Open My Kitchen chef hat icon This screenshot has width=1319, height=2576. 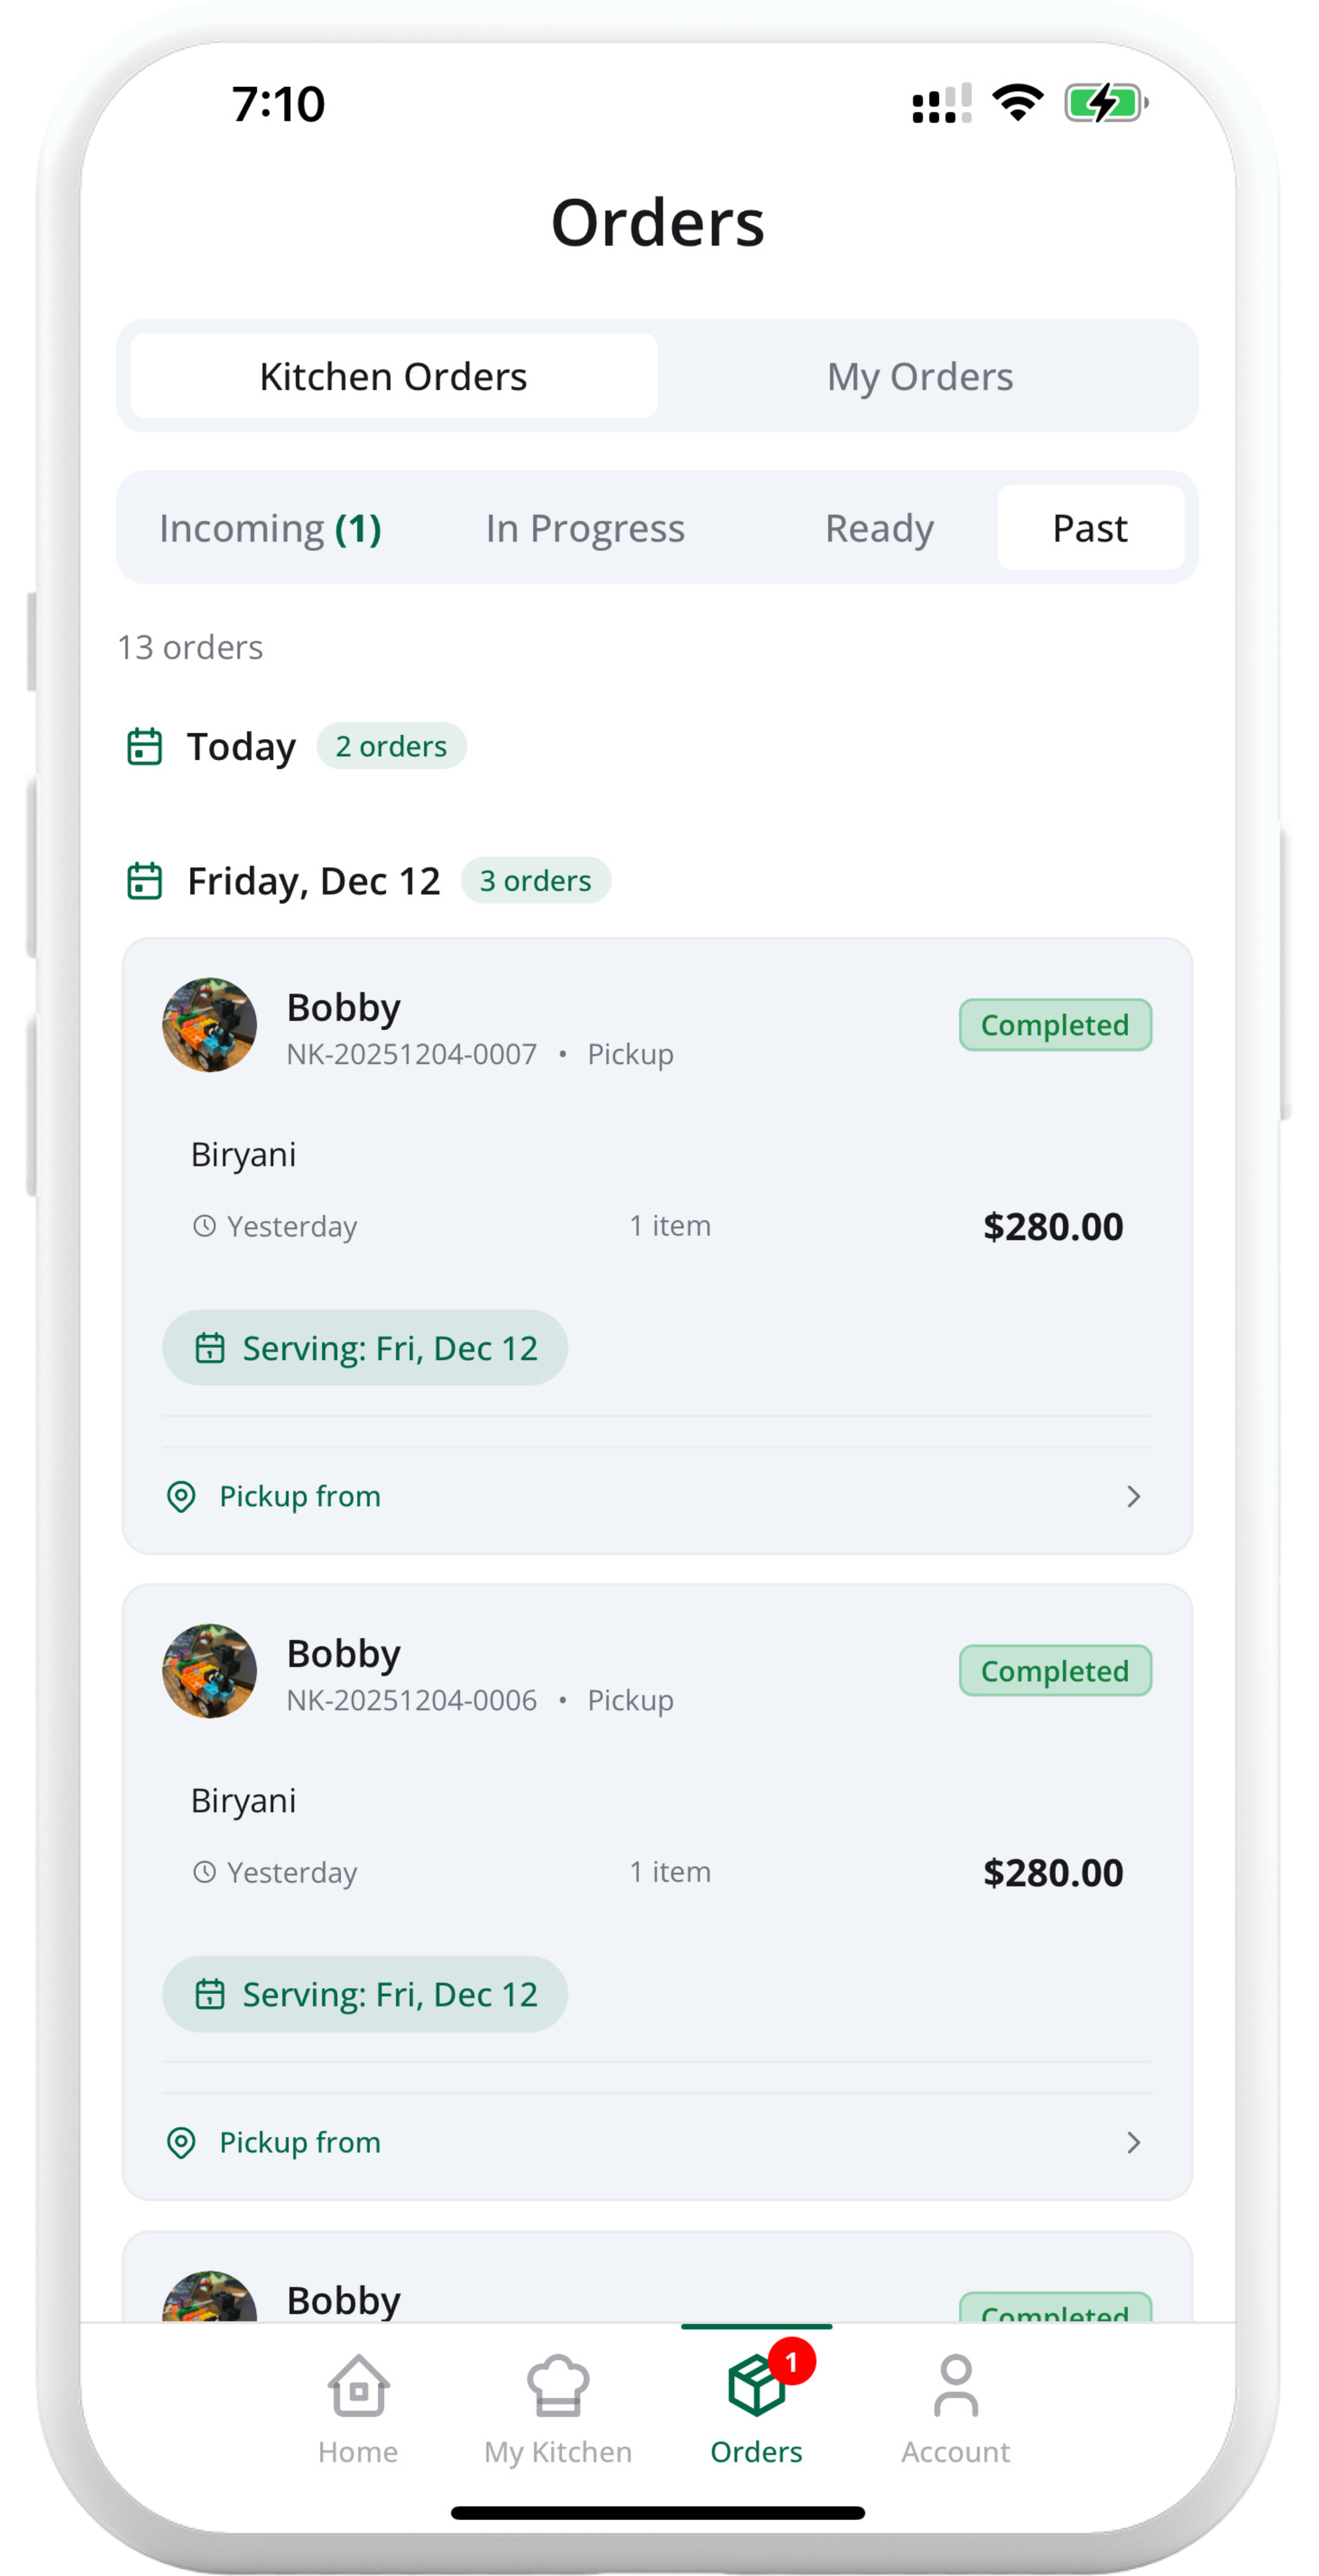click(x=558, y=2386)
